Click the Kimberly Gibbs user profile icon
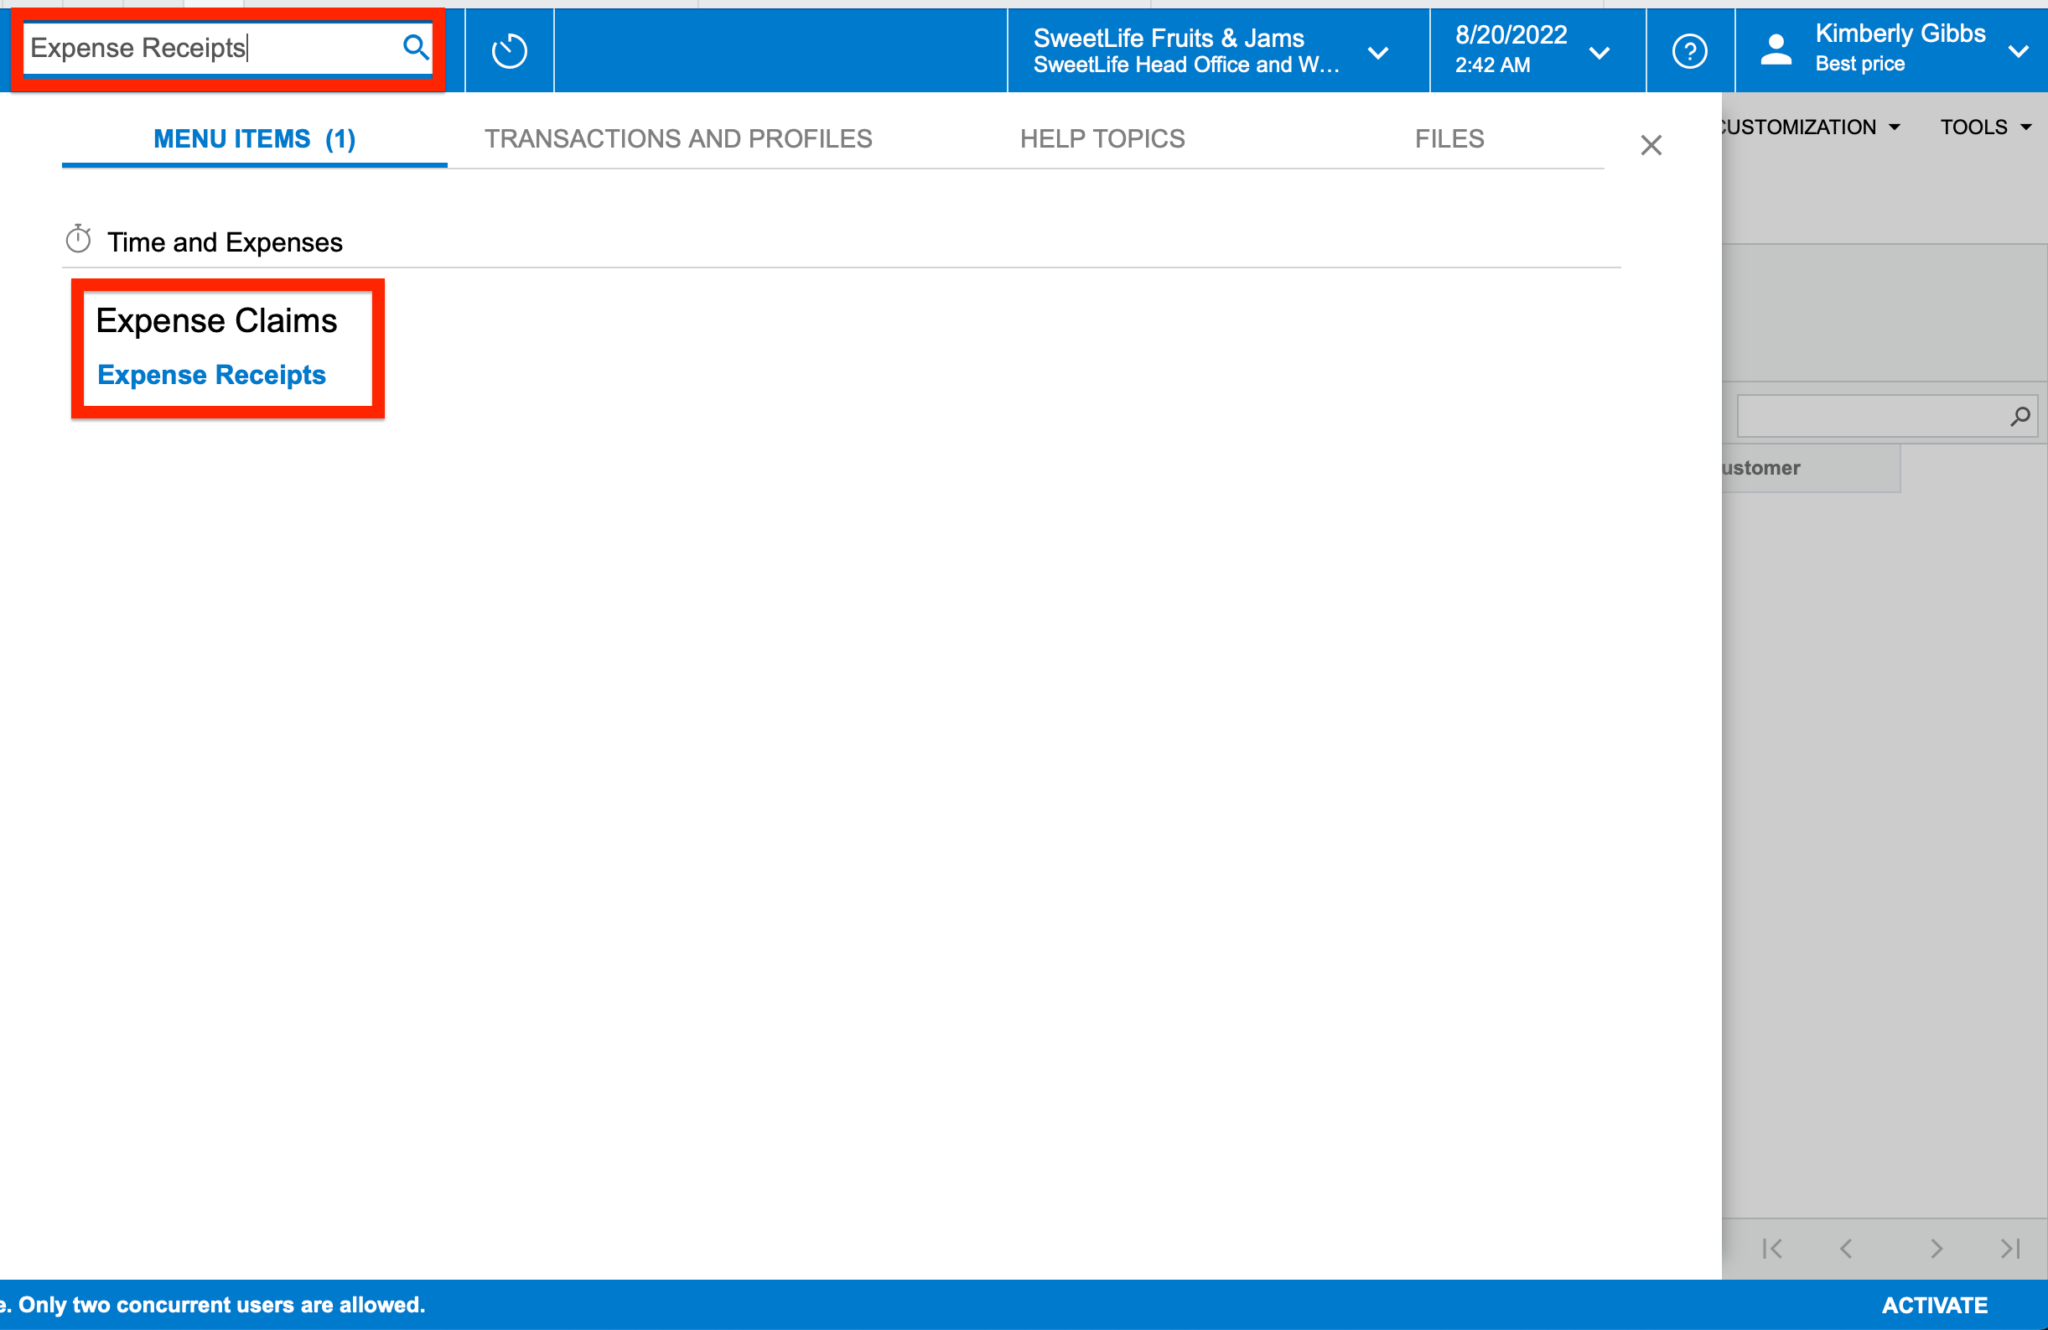 click(1776, 49)
